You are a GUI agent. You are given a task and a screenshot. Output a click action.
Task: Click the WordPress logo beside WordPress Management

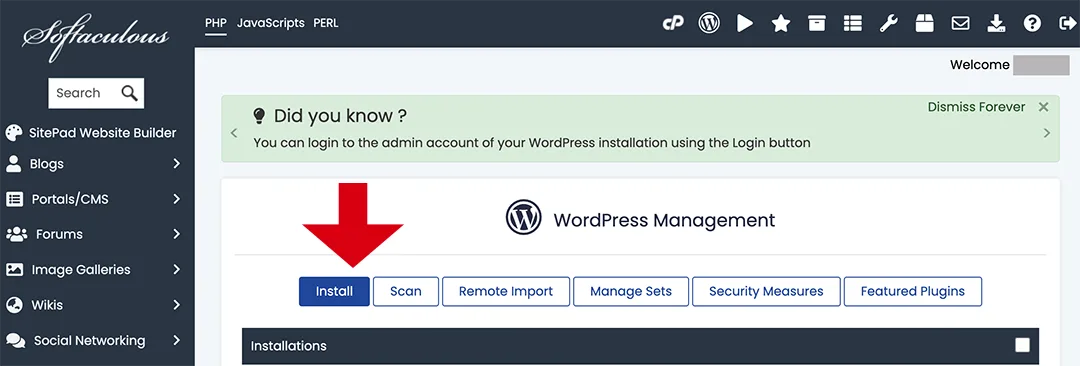[x=524, y=218]
